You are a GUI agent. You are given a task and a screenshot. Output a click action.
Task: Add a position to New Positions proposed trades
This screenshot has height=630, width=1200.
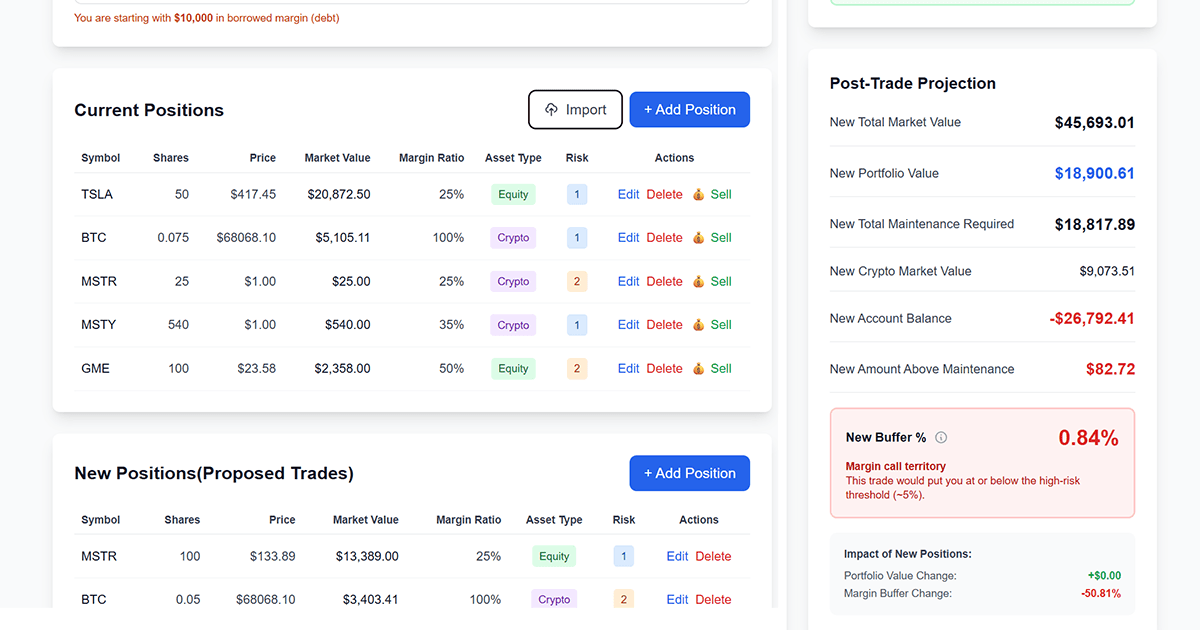(x=689, y=474)
